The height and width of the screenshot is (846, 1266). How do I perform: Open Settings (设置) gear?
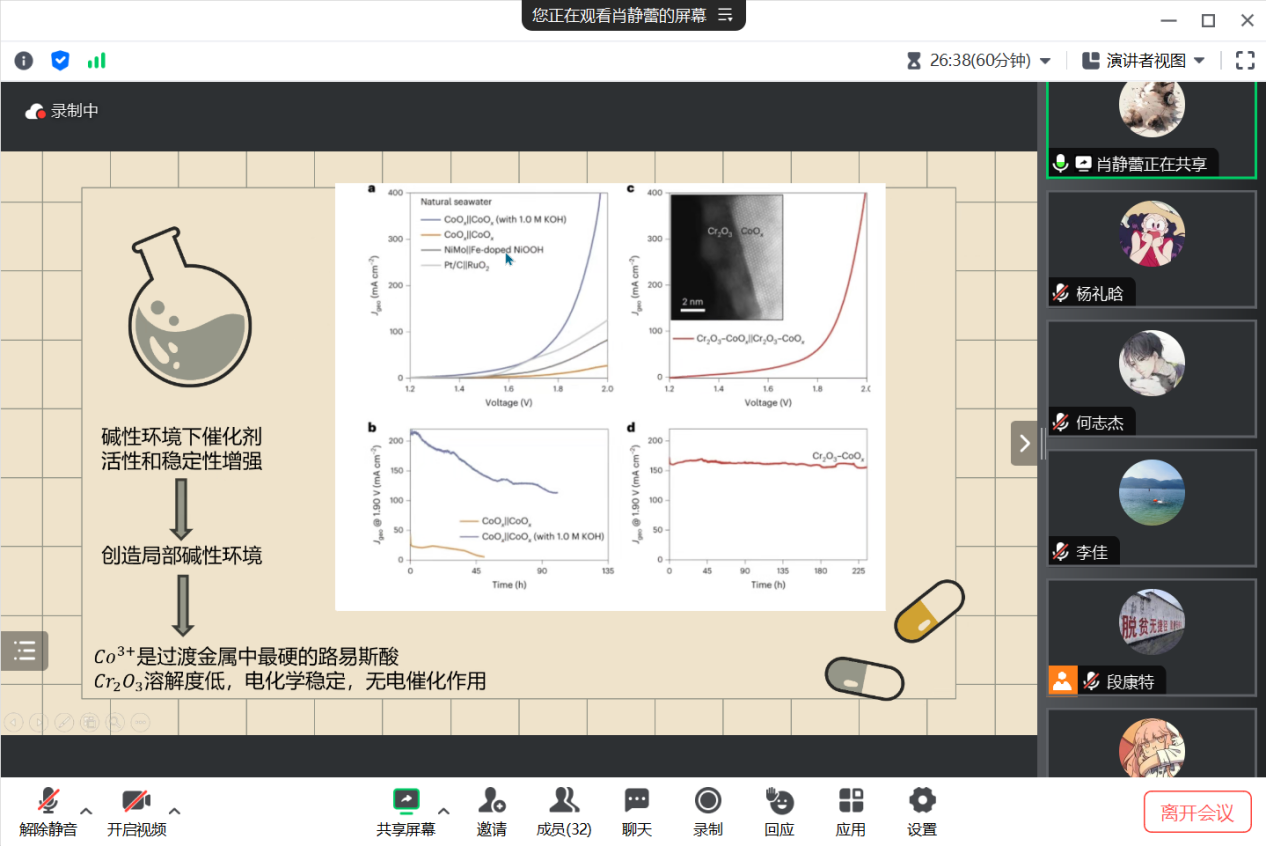click(922, 811)
